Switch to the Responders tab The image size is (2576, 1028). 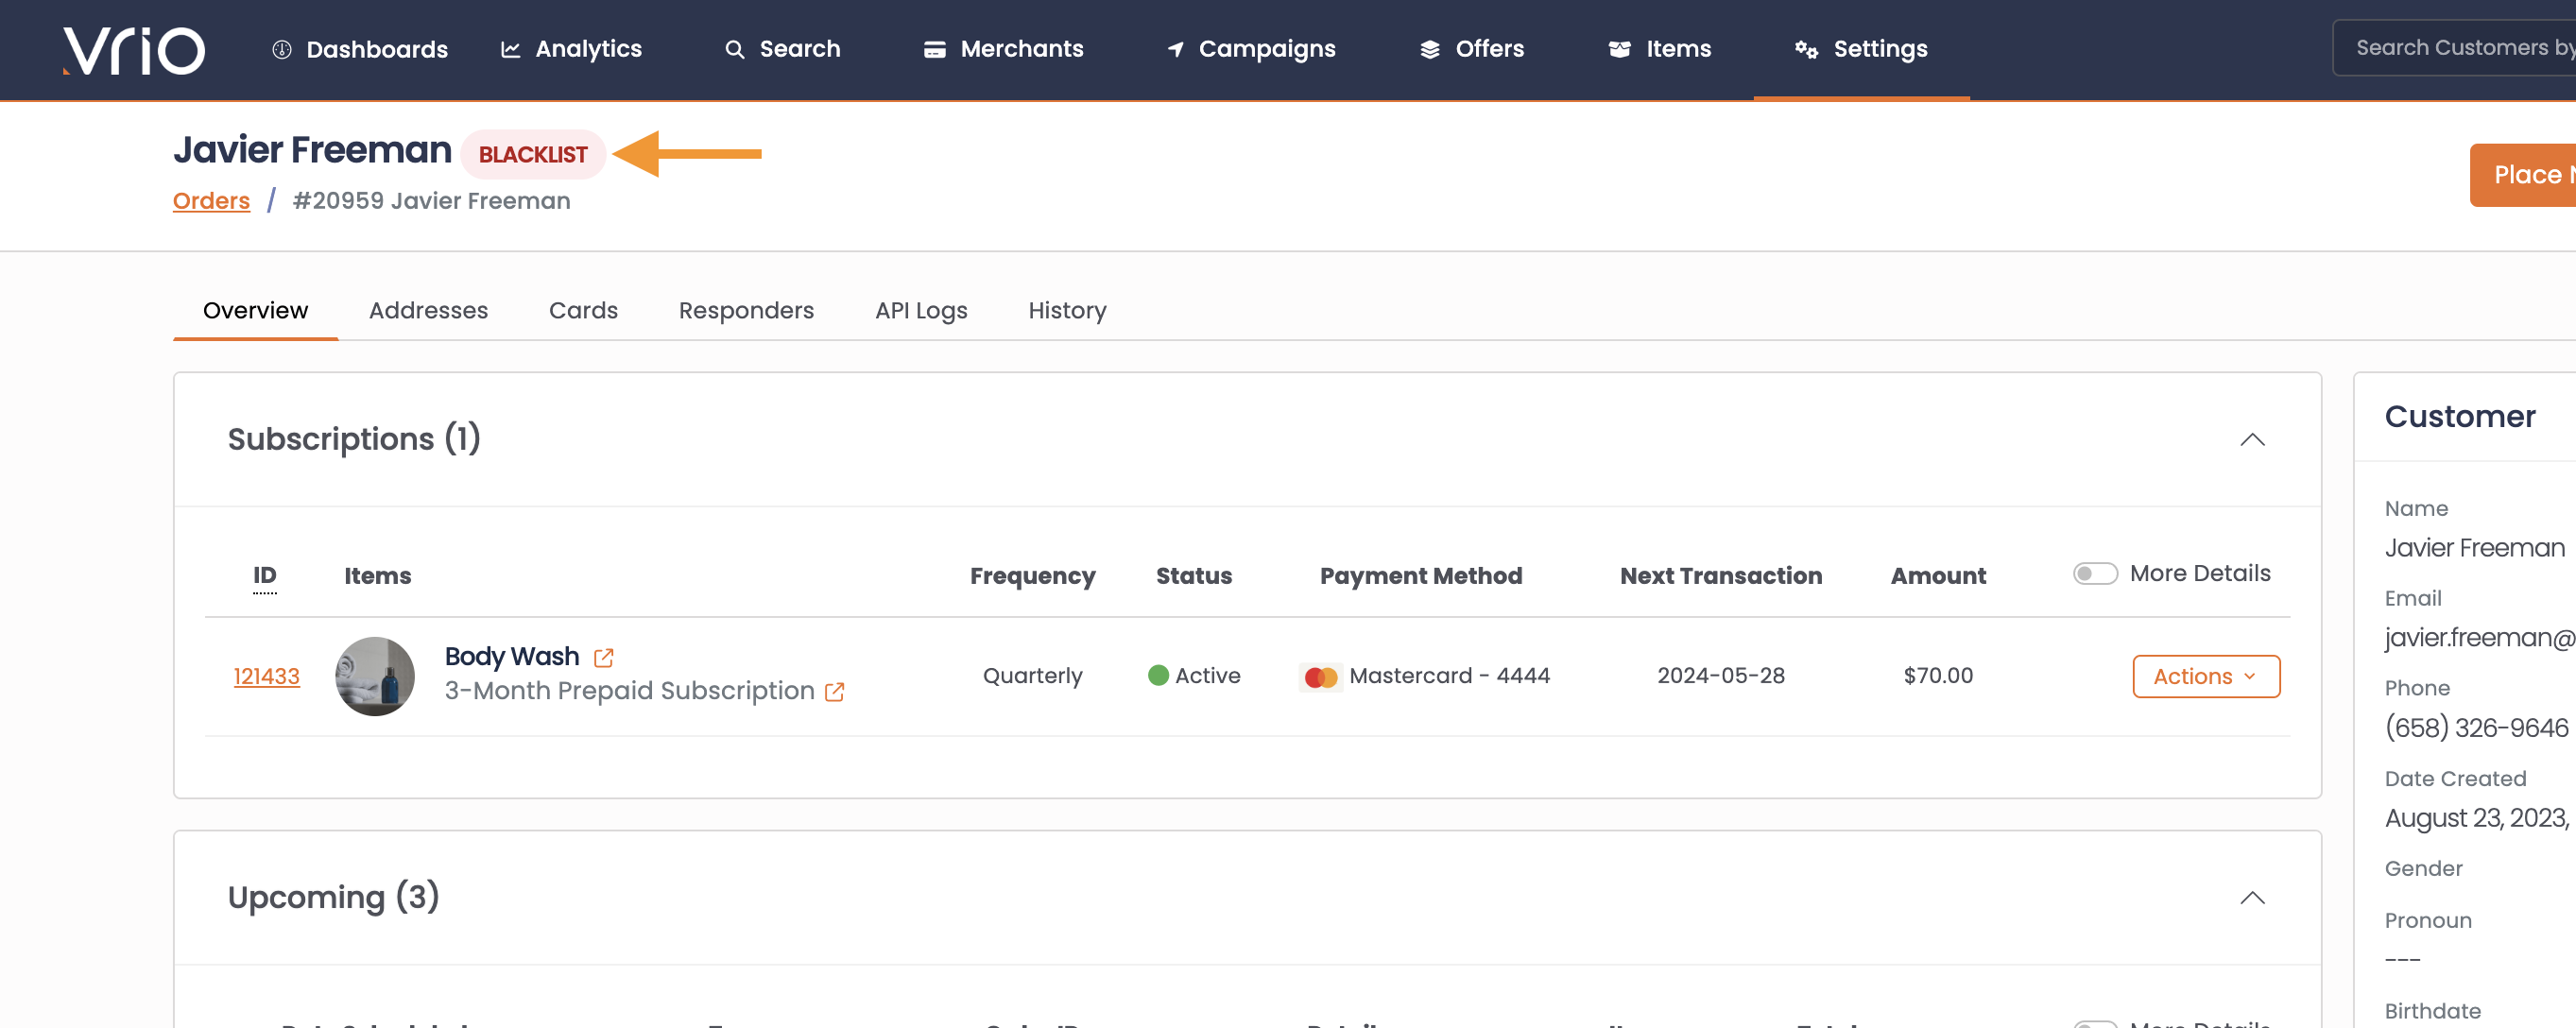[746, 311]
